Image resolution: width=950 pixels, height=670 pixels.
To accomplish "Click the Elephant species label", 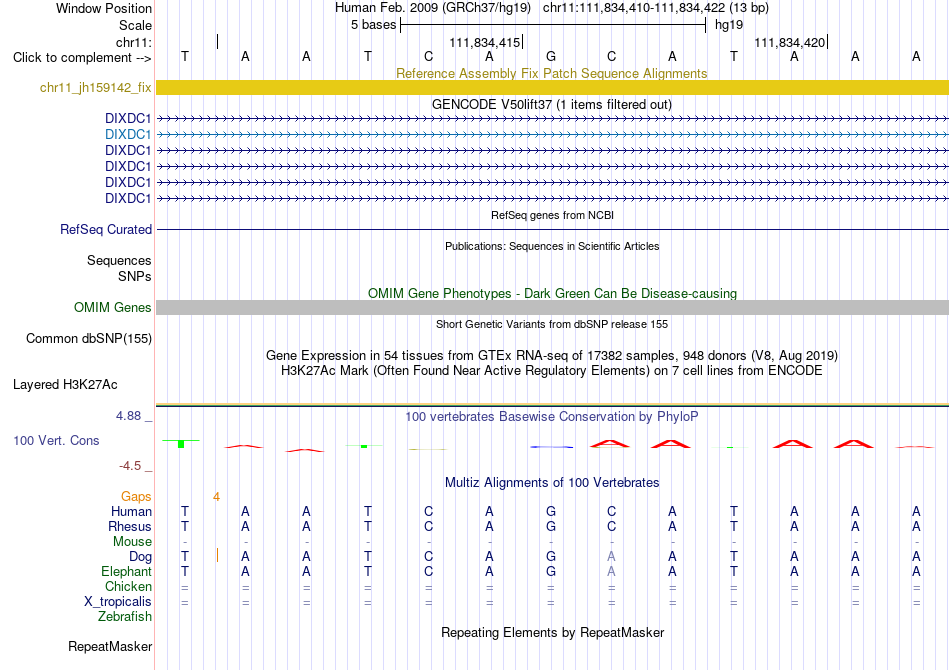I will (x=126, y=571).
